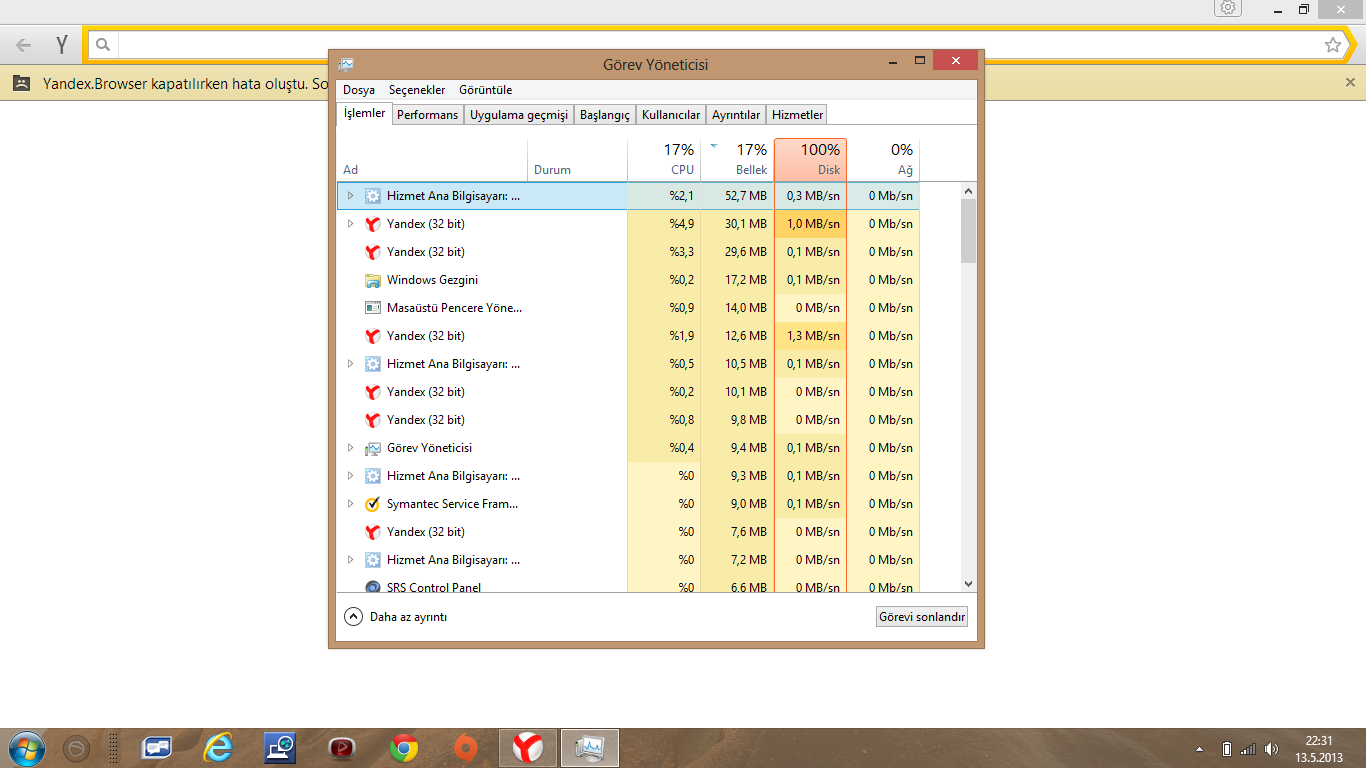The width and height of the screenshot is (1366, 768).
Task: Show hidden tray icons arrow
Action: [1199, 749]
